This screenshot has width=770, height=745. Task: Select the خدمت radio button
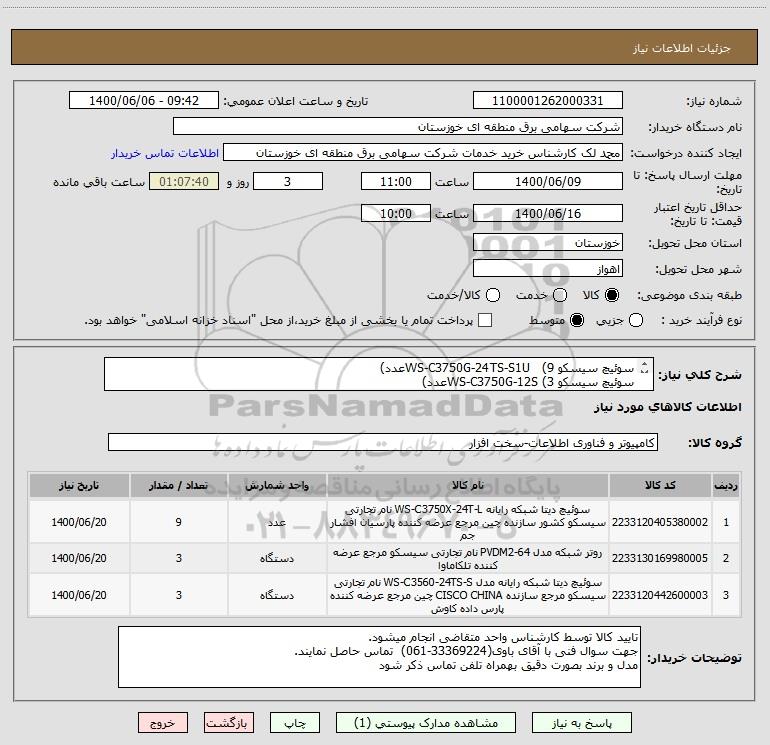coord(560,295)
